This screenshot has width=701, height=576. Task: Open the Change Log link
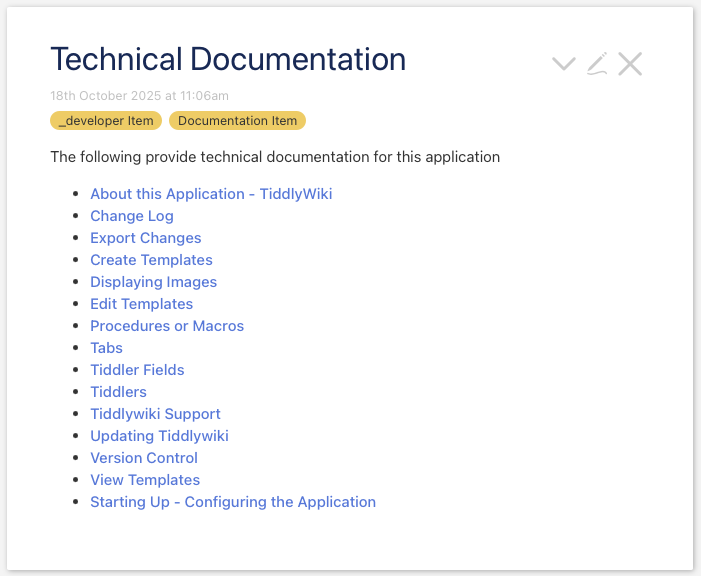point(132,216)
